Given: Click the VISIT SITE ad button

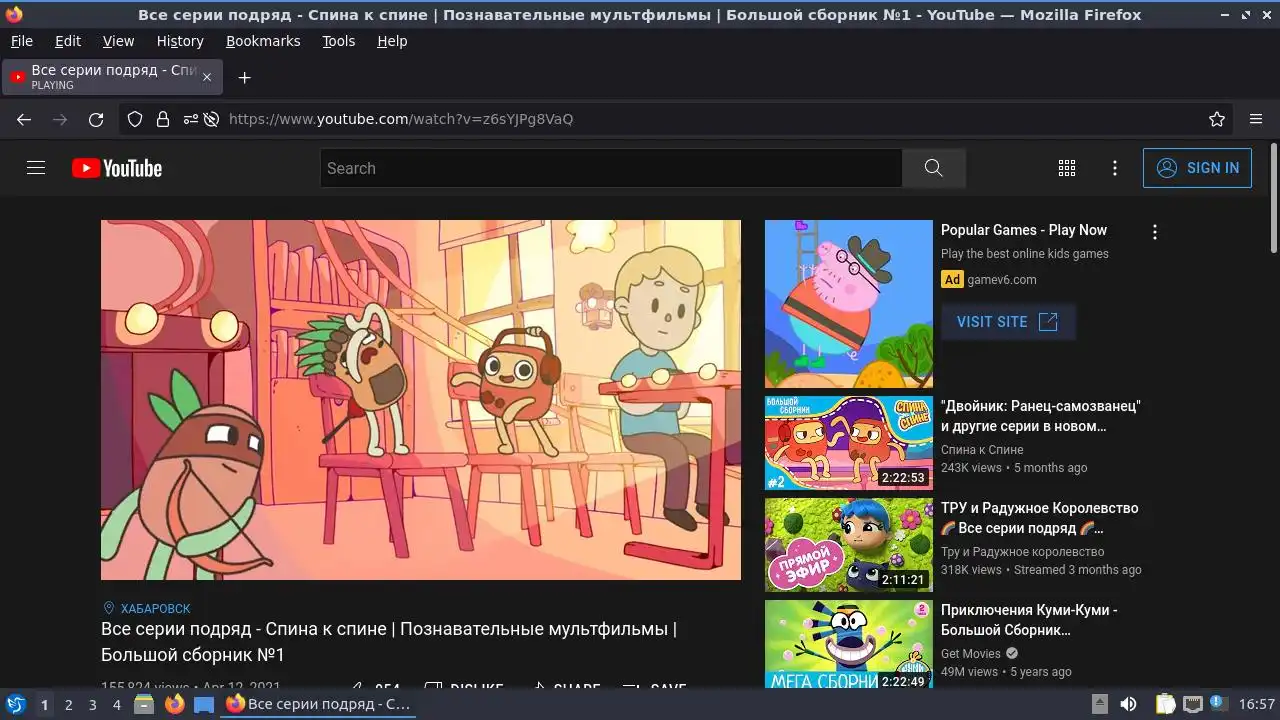Looking at the screenshot, I should click(x=1007, y=321).
